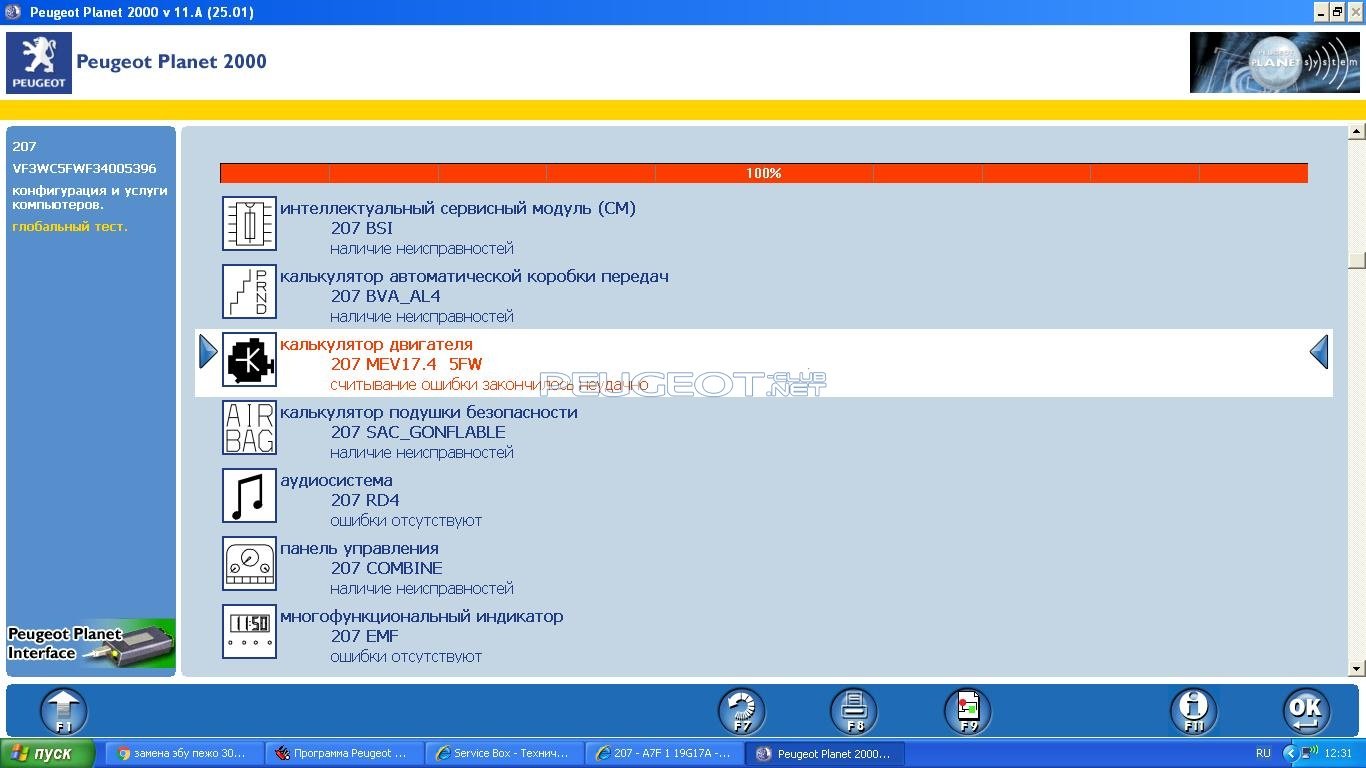This screenshot has height=768, width=1366.
Task: Click the right blue arrow of selected row
Action: [x=1319, y=352]
